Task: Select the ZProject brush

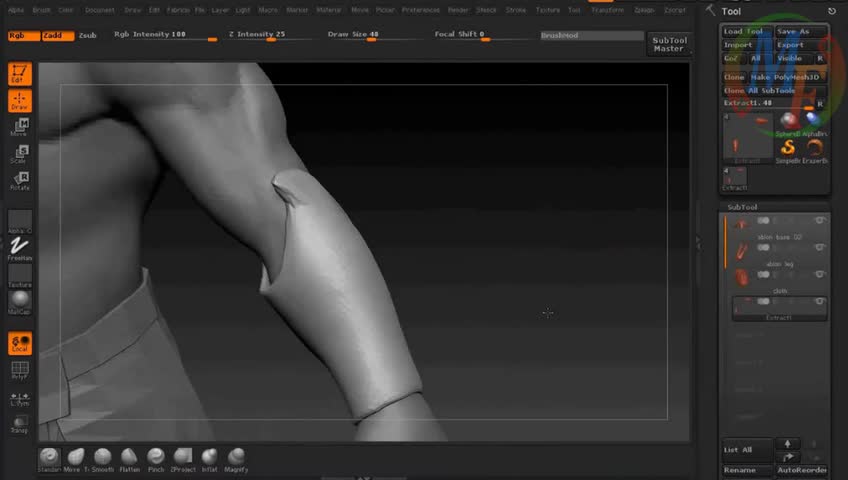Action: 183,461
